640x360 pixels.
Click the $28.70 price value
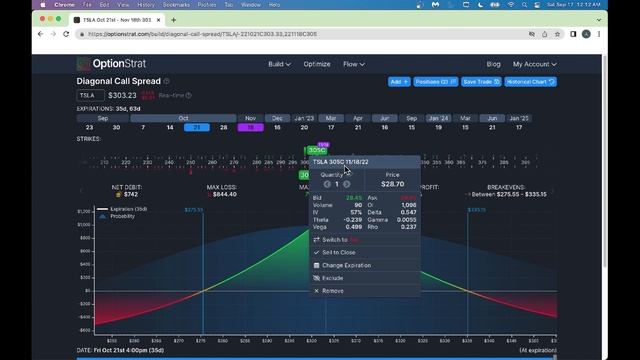(393, 184)
